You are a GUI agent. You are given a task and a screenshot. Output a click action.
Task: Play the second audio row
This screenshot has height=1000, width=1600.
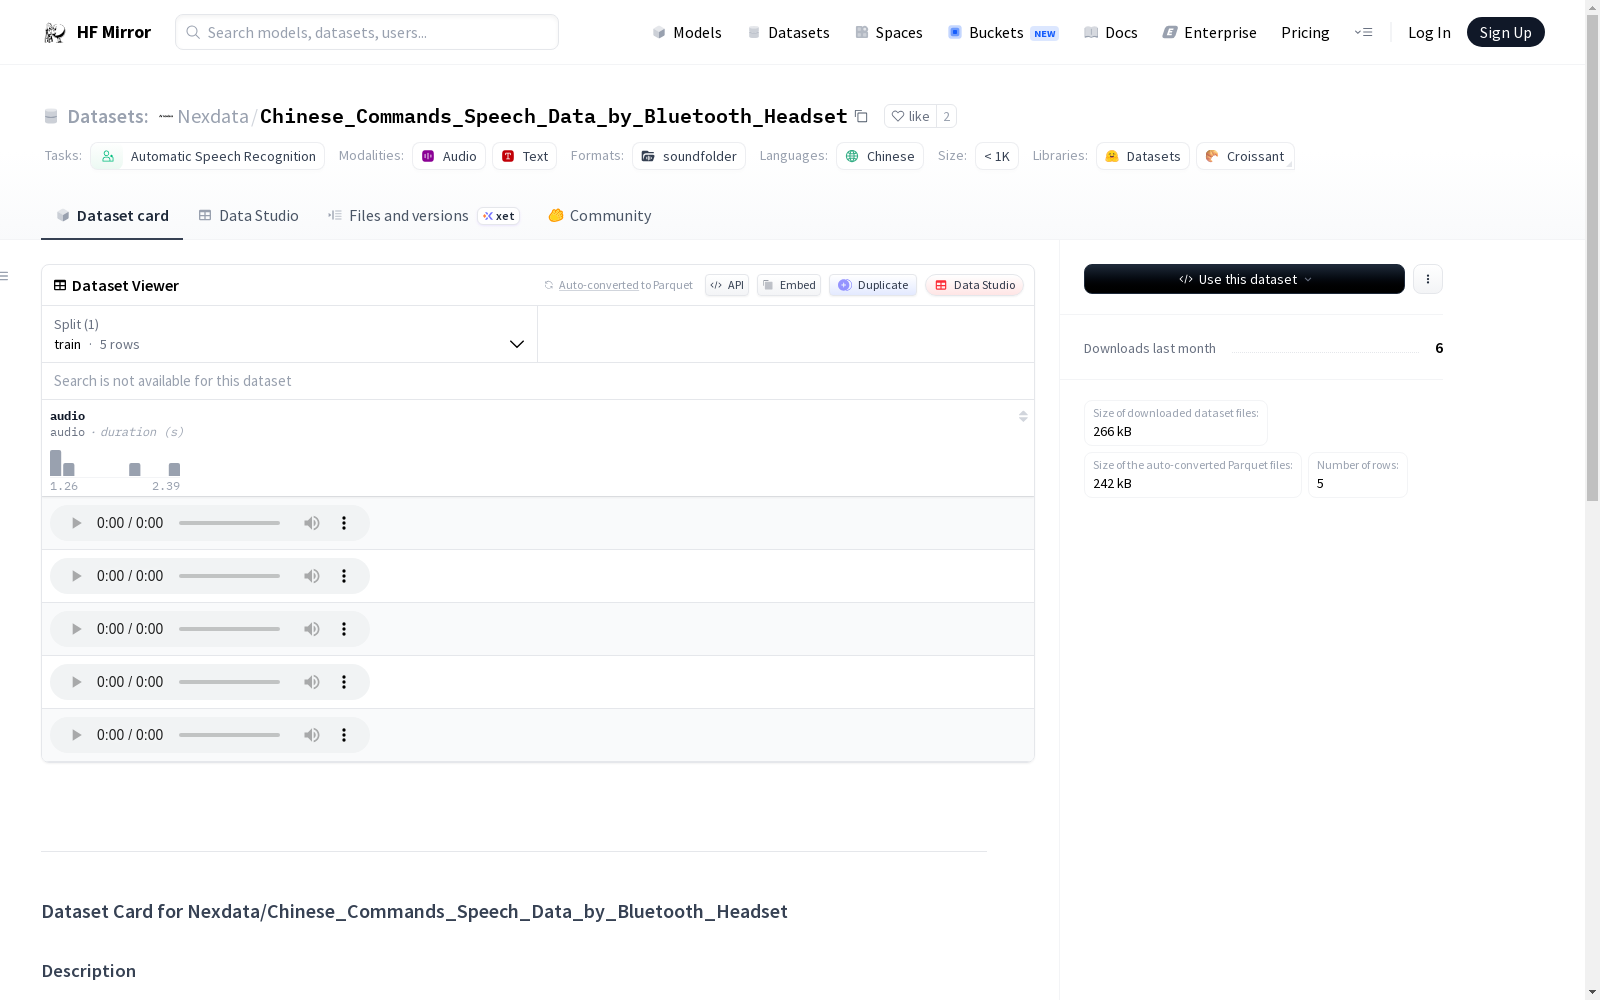[x=77, y=576]
